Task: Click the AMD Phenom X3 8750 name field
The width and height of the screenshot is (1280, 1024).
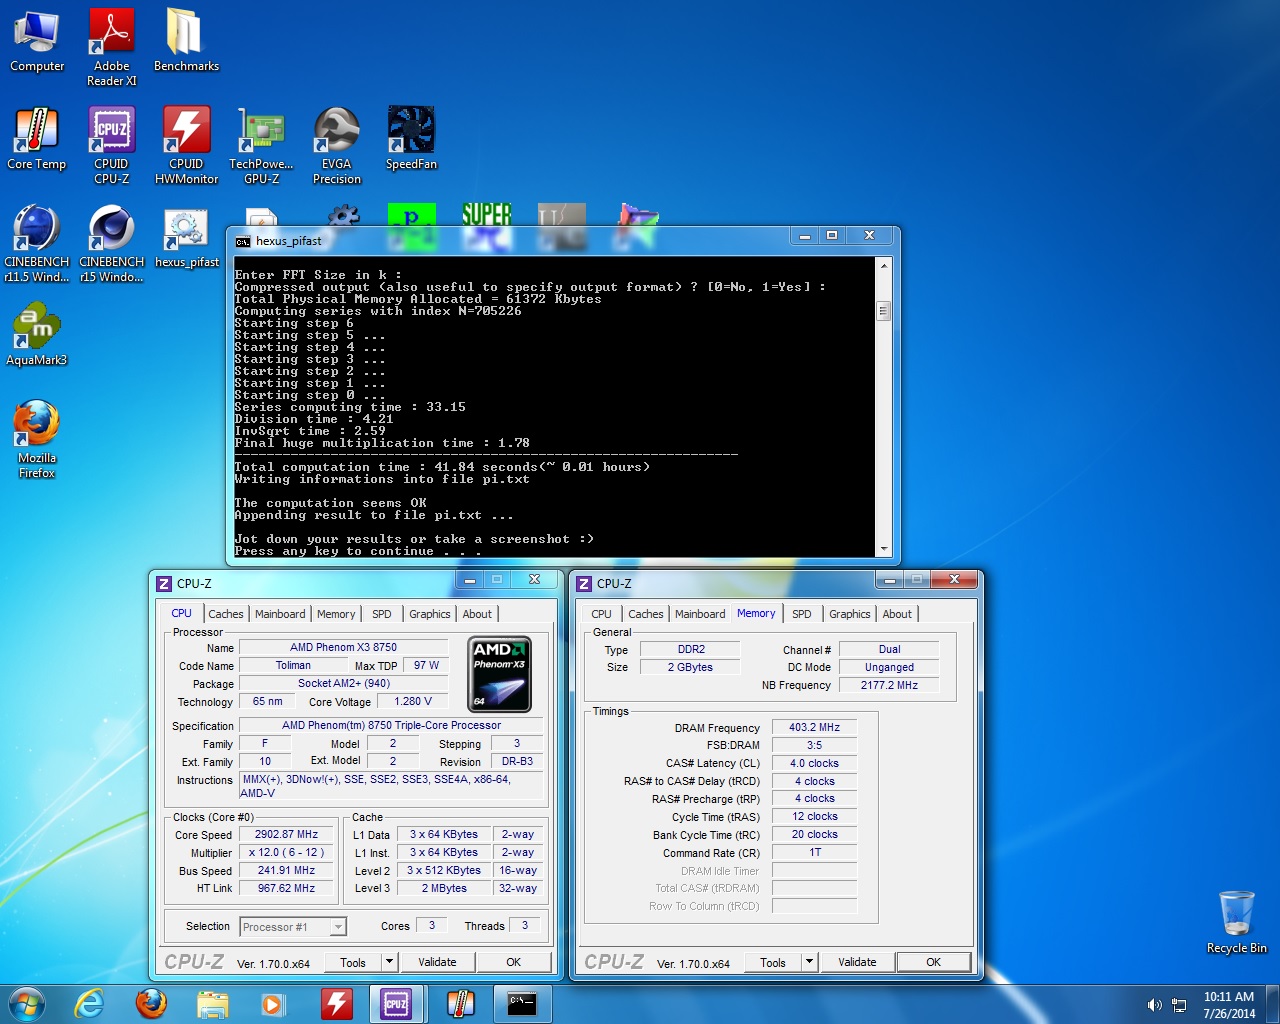Action: coord(343,647)
